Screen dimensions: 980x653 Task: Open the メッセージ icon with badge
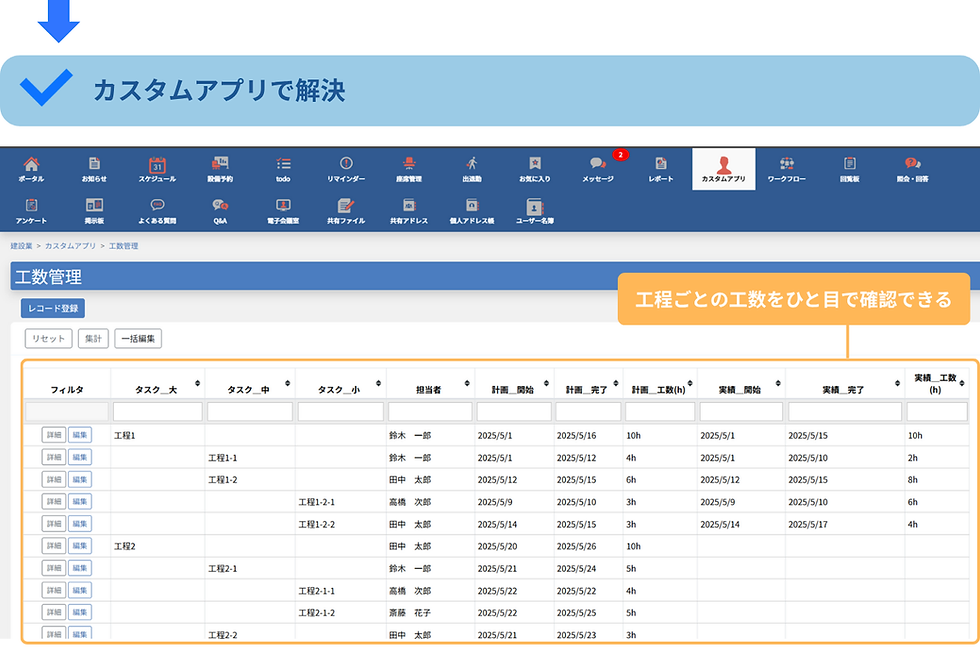598,169
